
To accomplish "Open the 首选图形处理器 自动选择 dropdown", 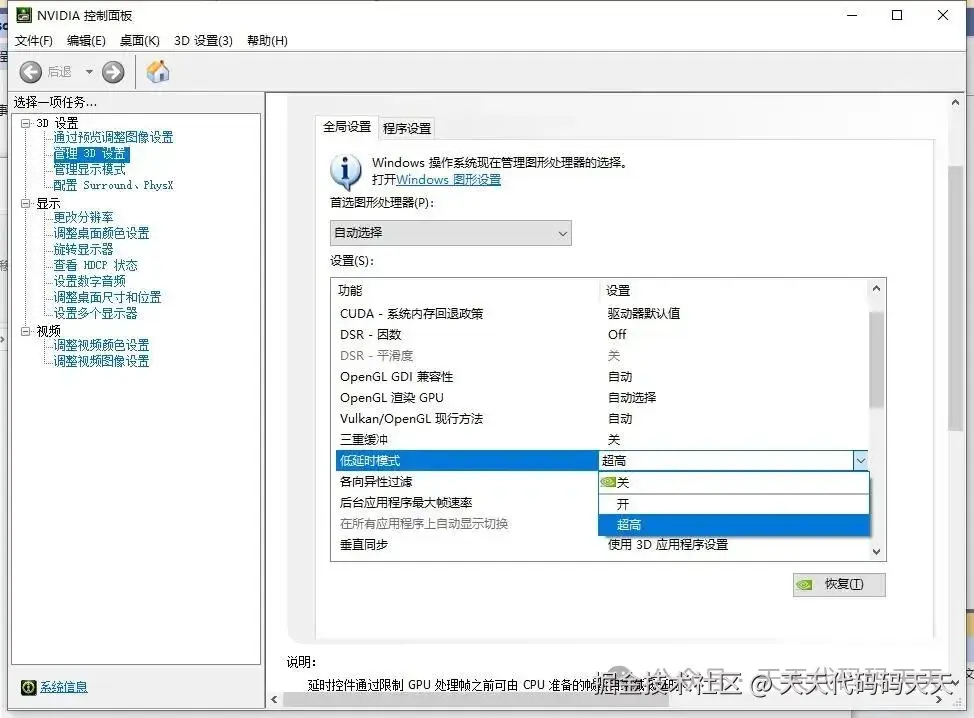I will (x=450, y=233).
